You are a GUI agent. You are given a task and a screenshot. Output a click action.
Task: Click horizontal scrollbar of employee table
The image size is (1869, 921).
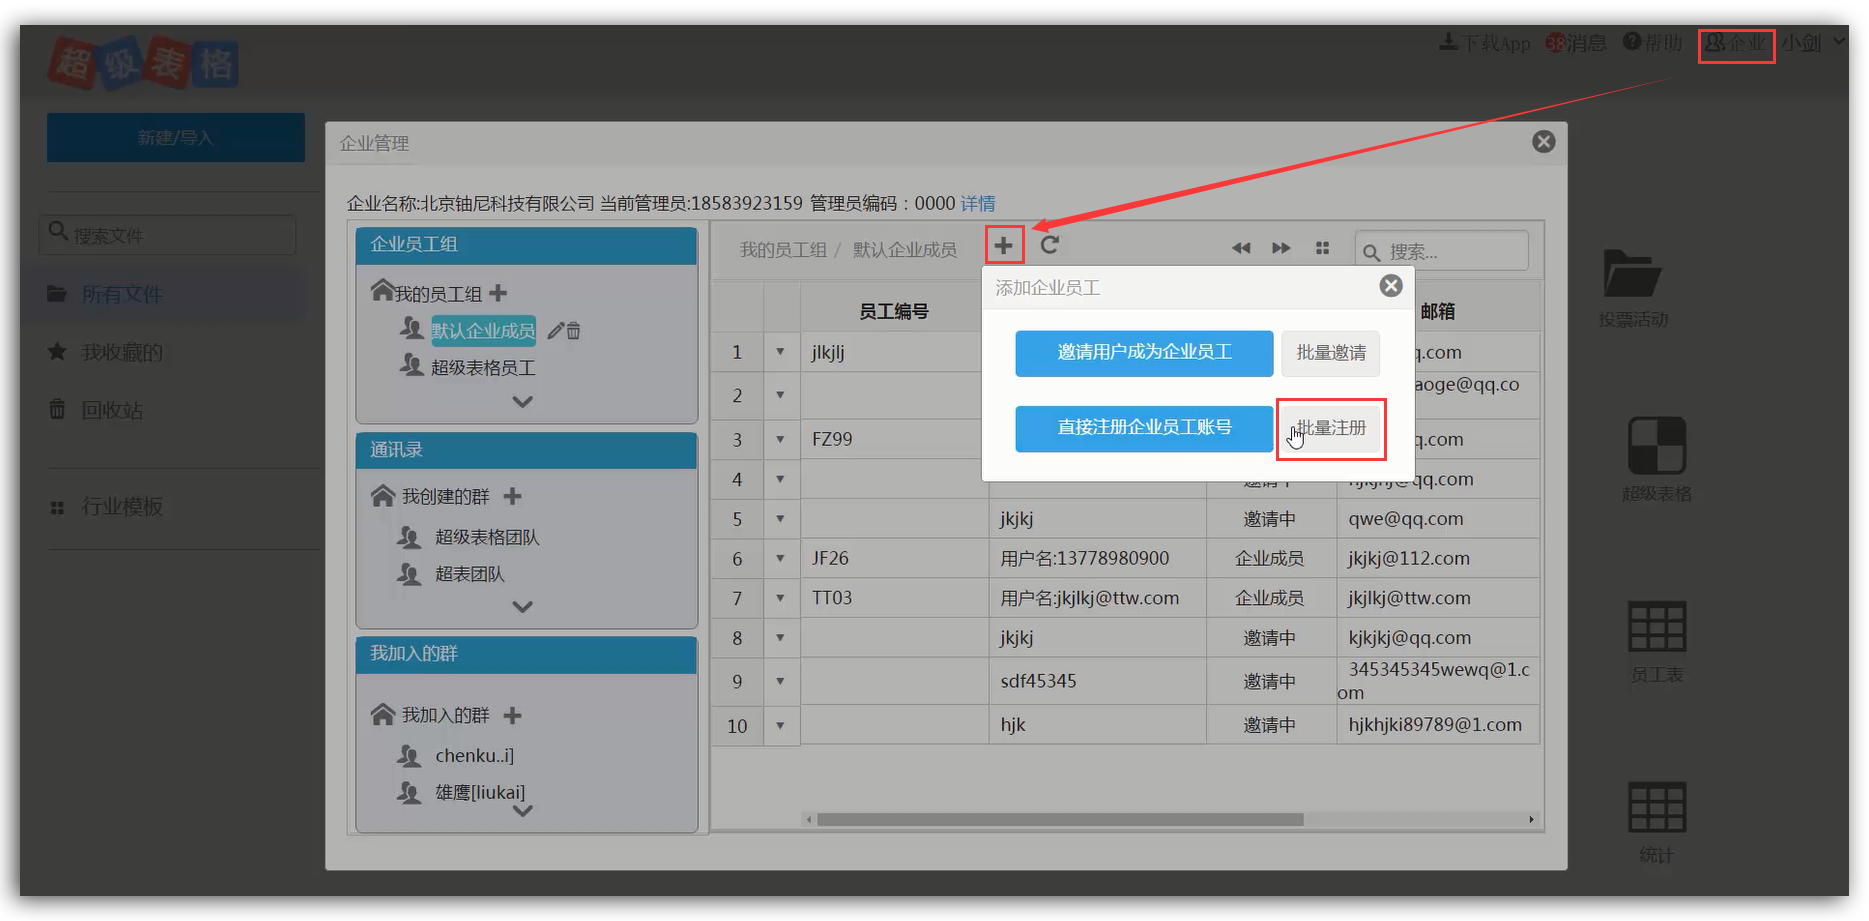1060,819
